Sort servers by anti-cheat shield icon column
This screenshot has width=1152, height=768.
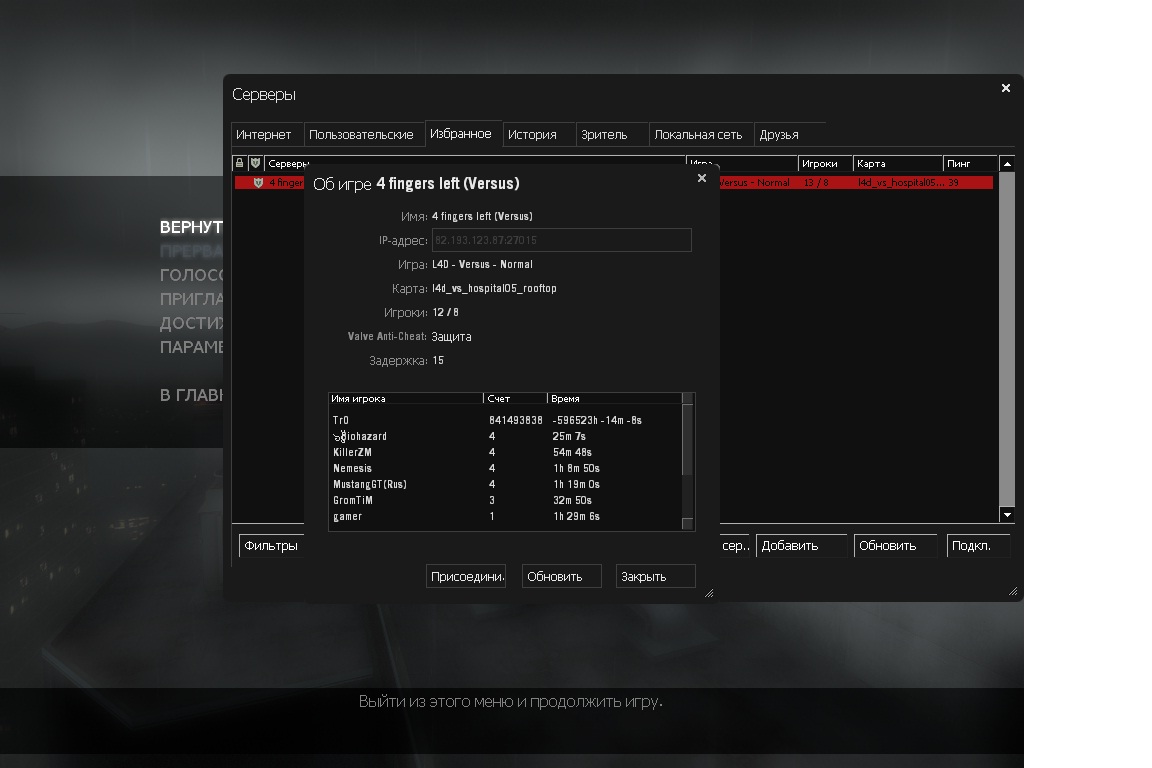coord(256,163)
